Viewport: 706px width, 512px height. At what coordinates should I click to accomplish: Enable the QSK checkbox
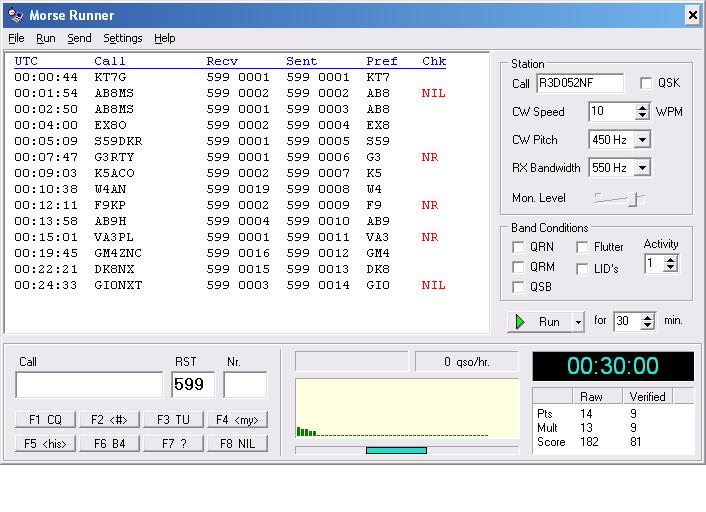point(646,84)
